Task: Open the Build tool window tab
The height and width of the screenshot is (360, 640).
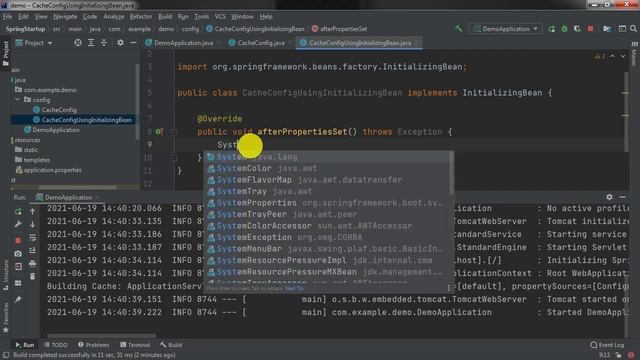Action: [x=171, y=345]
